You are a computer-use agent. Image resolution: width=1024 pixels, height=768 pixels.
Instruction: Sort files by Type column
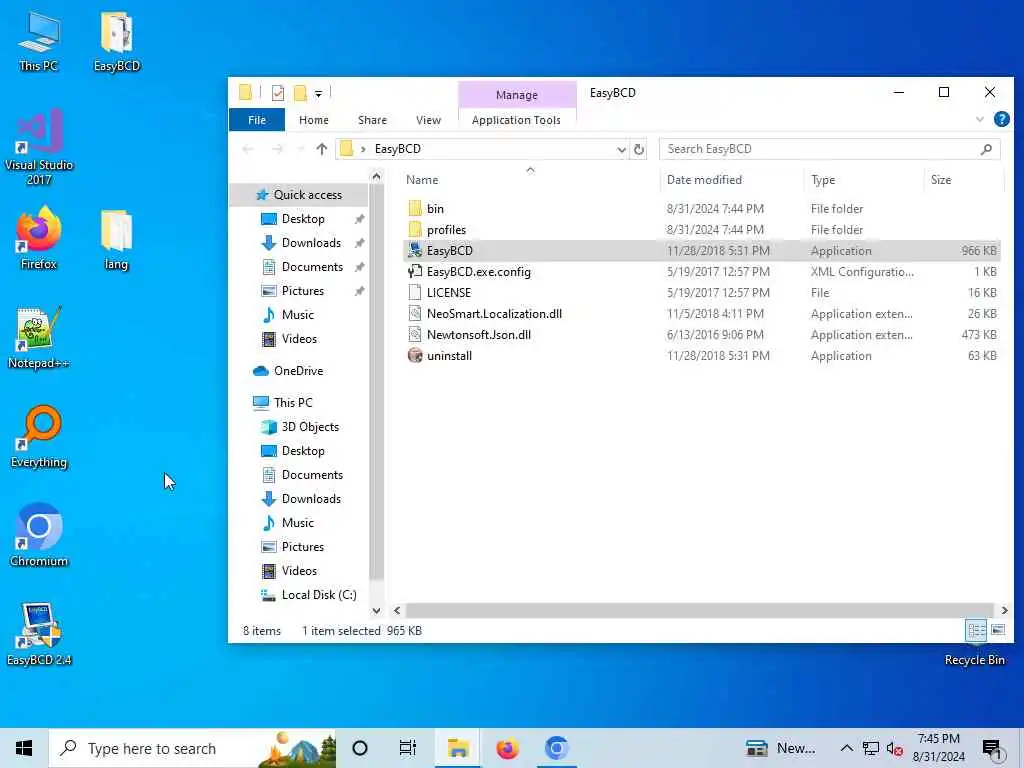click(x=864, y=180)
